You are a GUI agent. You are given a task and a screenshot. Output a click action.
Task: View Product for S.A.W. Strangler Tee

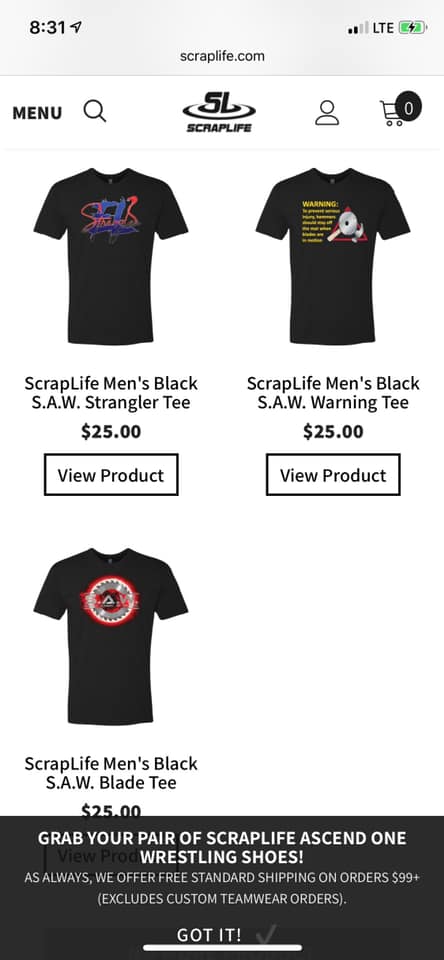coord(111,474)
